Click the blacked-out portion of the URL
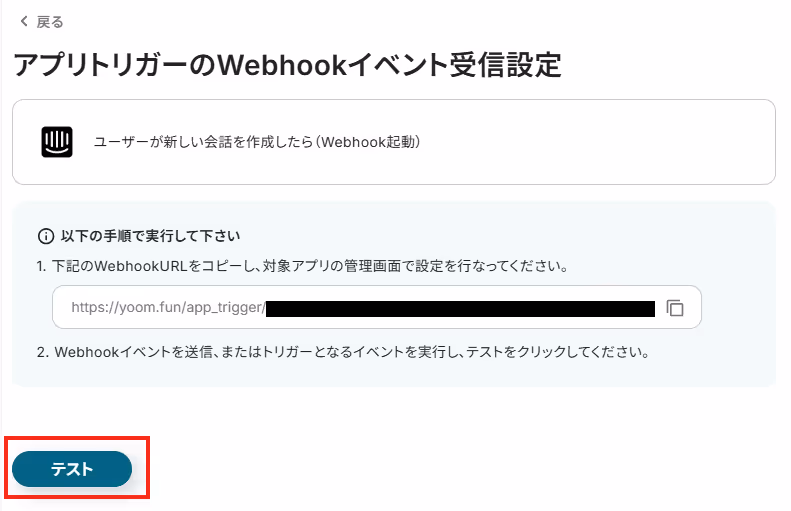The height and width of the screenshot is (511, 791). 460,309
